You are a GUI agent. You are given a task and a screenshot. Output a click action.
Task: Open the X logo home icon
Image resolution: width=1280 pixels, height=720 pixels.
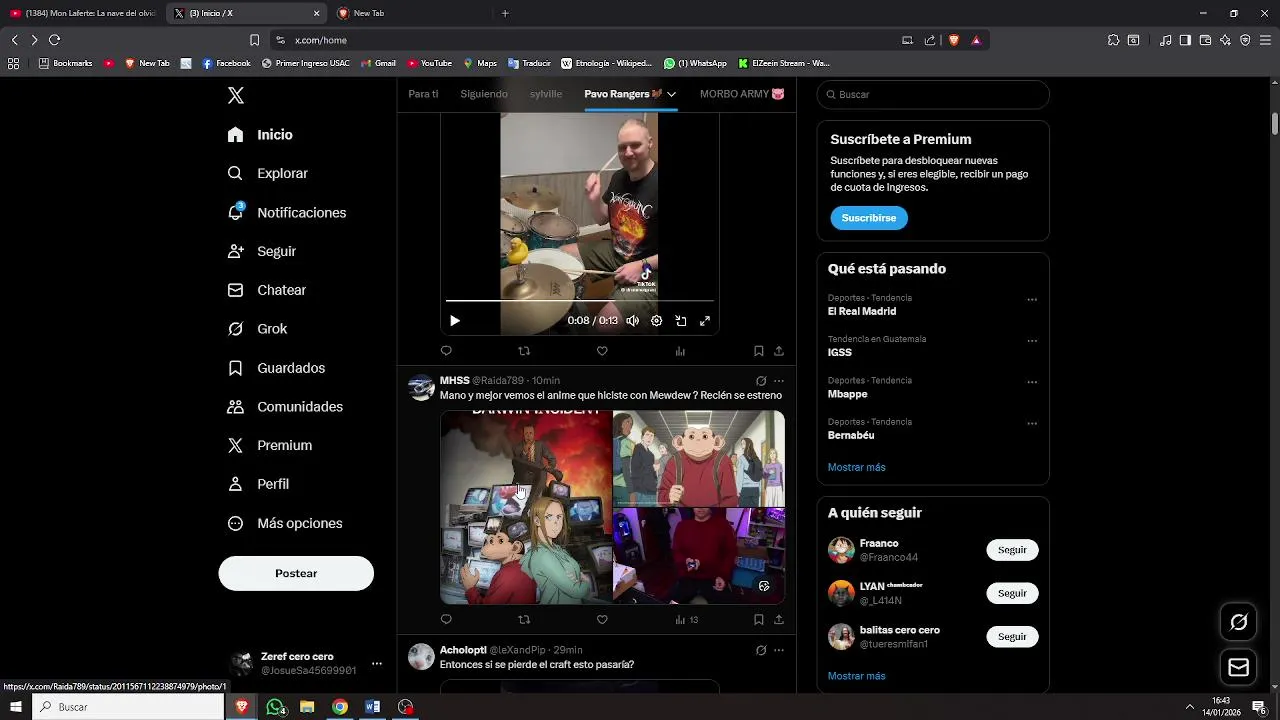(x=236, y=96)
